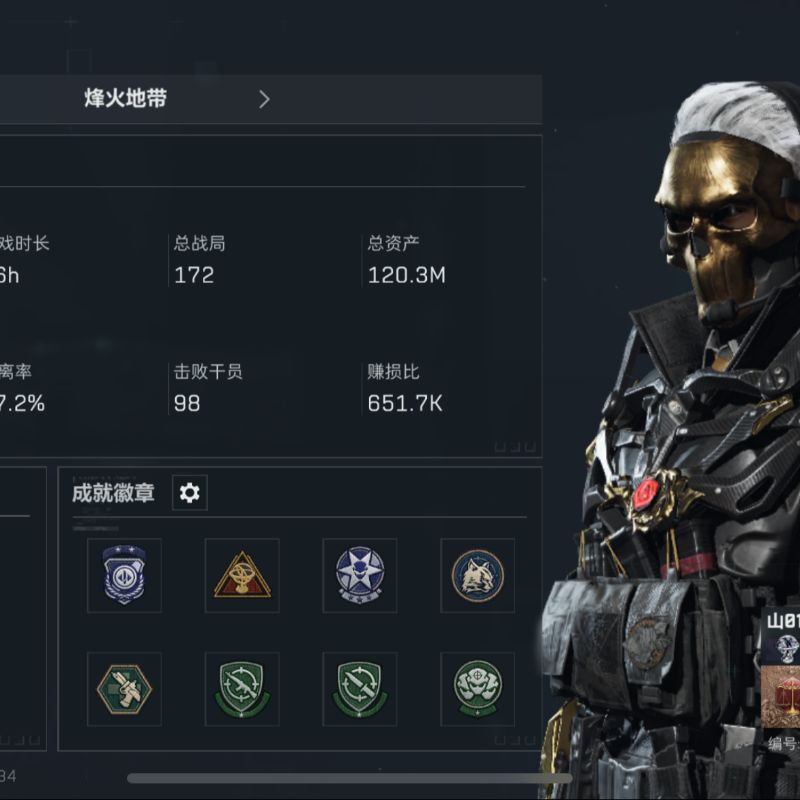Open the 成就徽章 gear settings icon
The height and width of the screenshot is (800, 800).
click(x=189, y=493)
